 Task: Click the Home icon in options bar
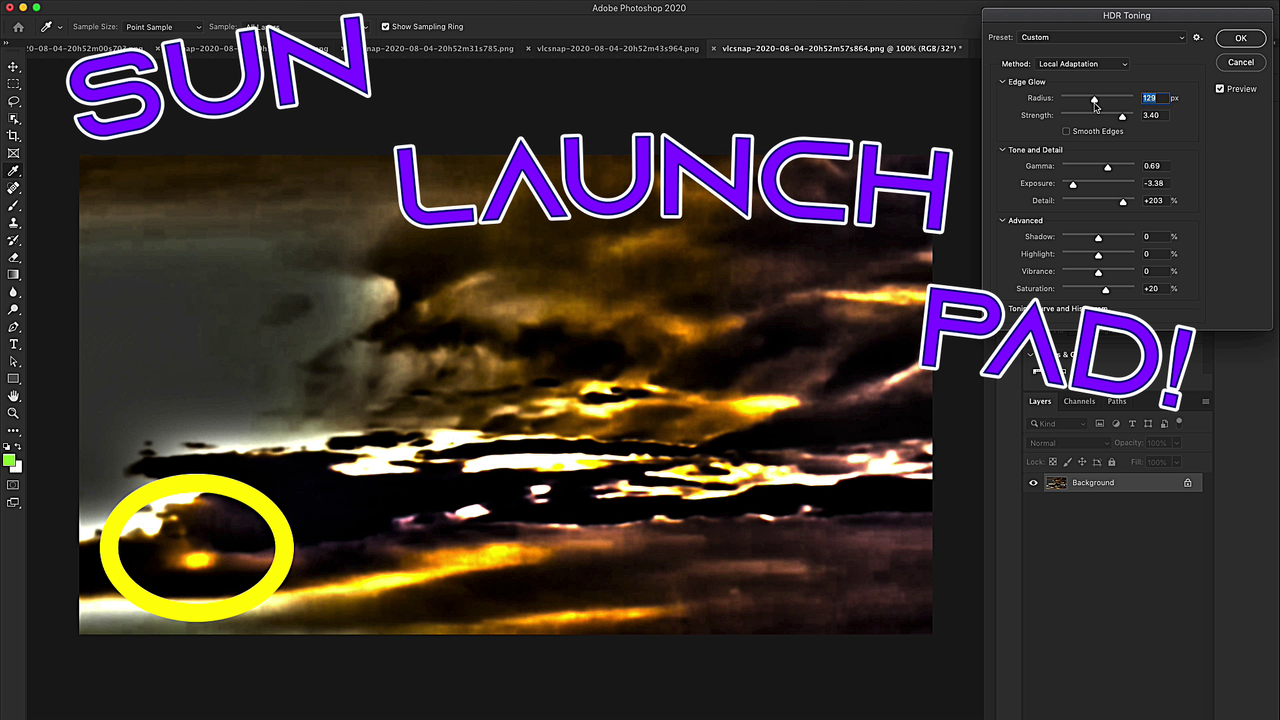[18, 27]
